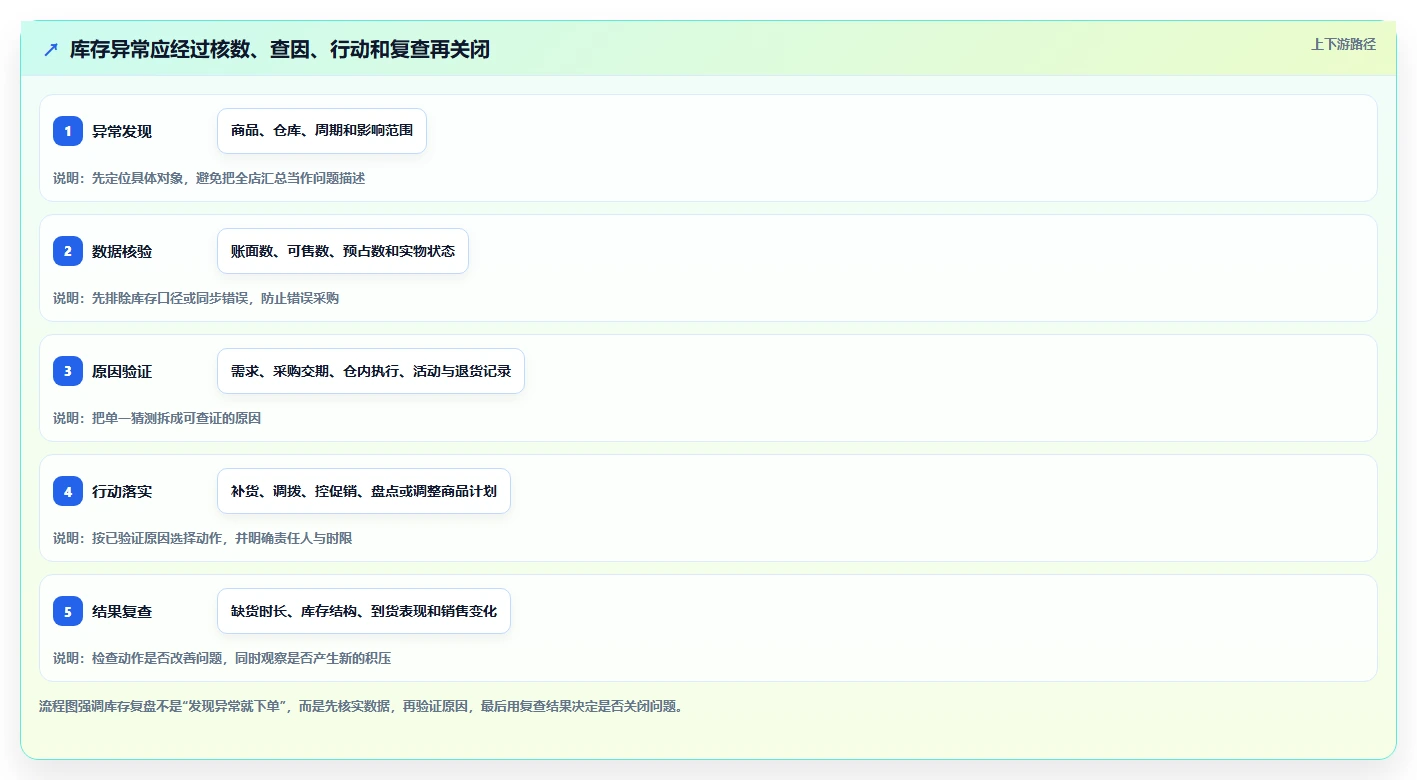Select the 原因验证 step heading
The image size is (1417, 780).
pyautogui.click(x=122, y=371)
